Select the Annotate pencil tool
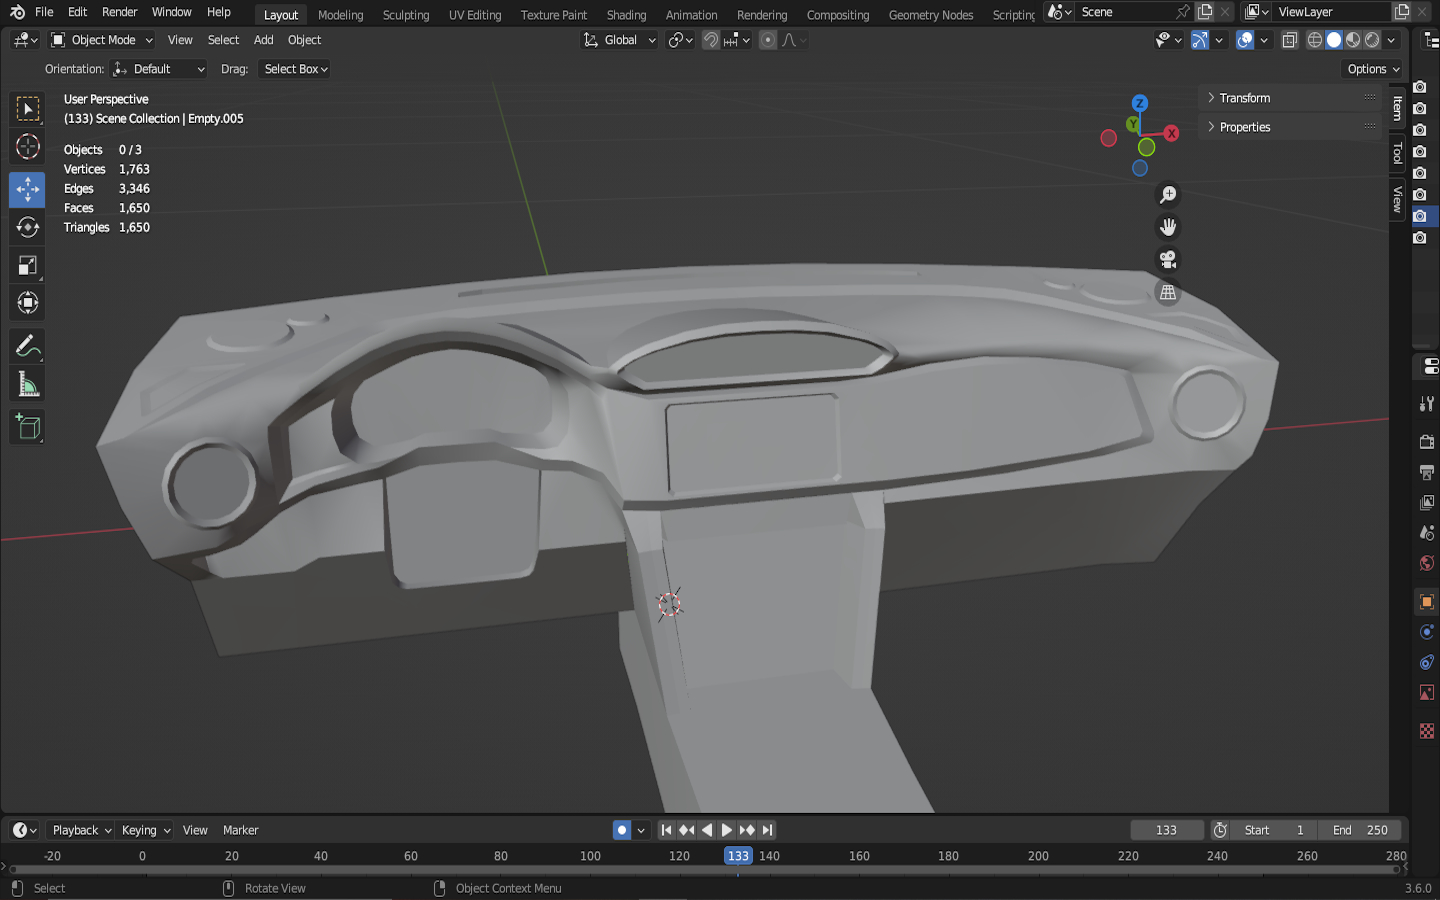Image resolution: width=1440 pixels, height=900 pixels. (27, 347)
